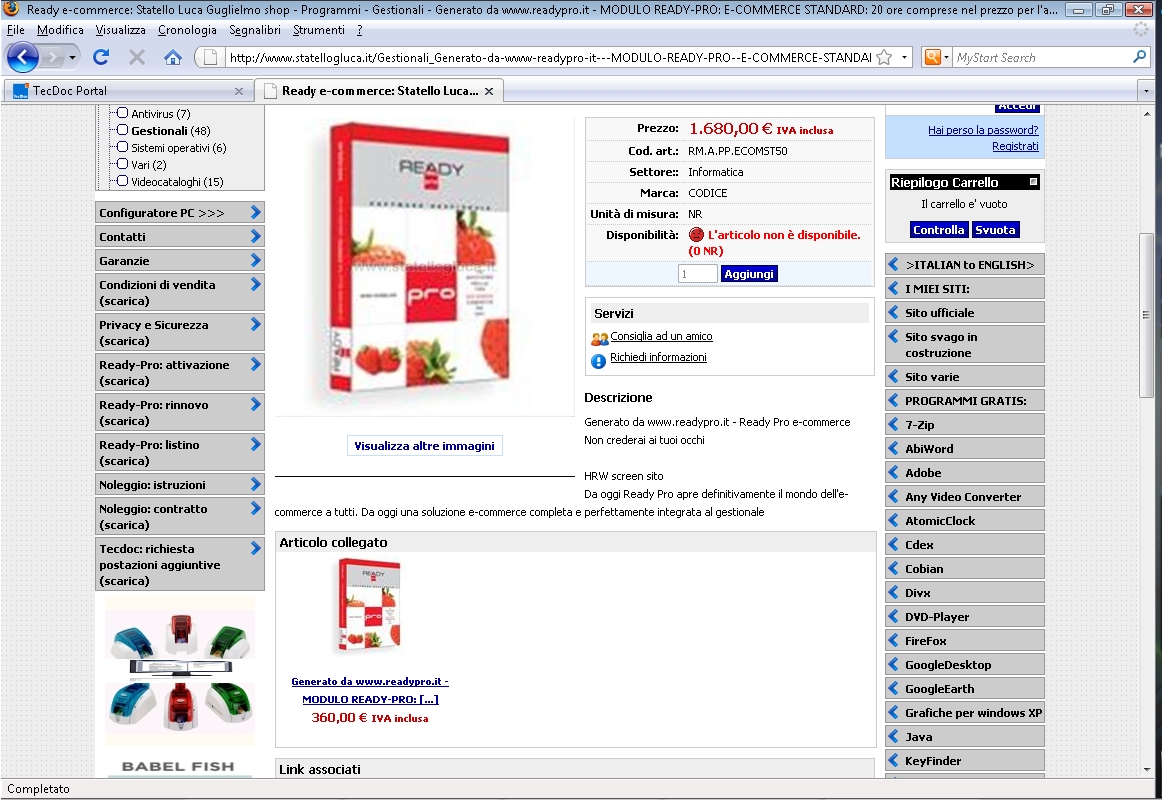Close the TecDoc Portal tab
The width and height of the screenshot is (1162, 800).
tap(239, 91)
